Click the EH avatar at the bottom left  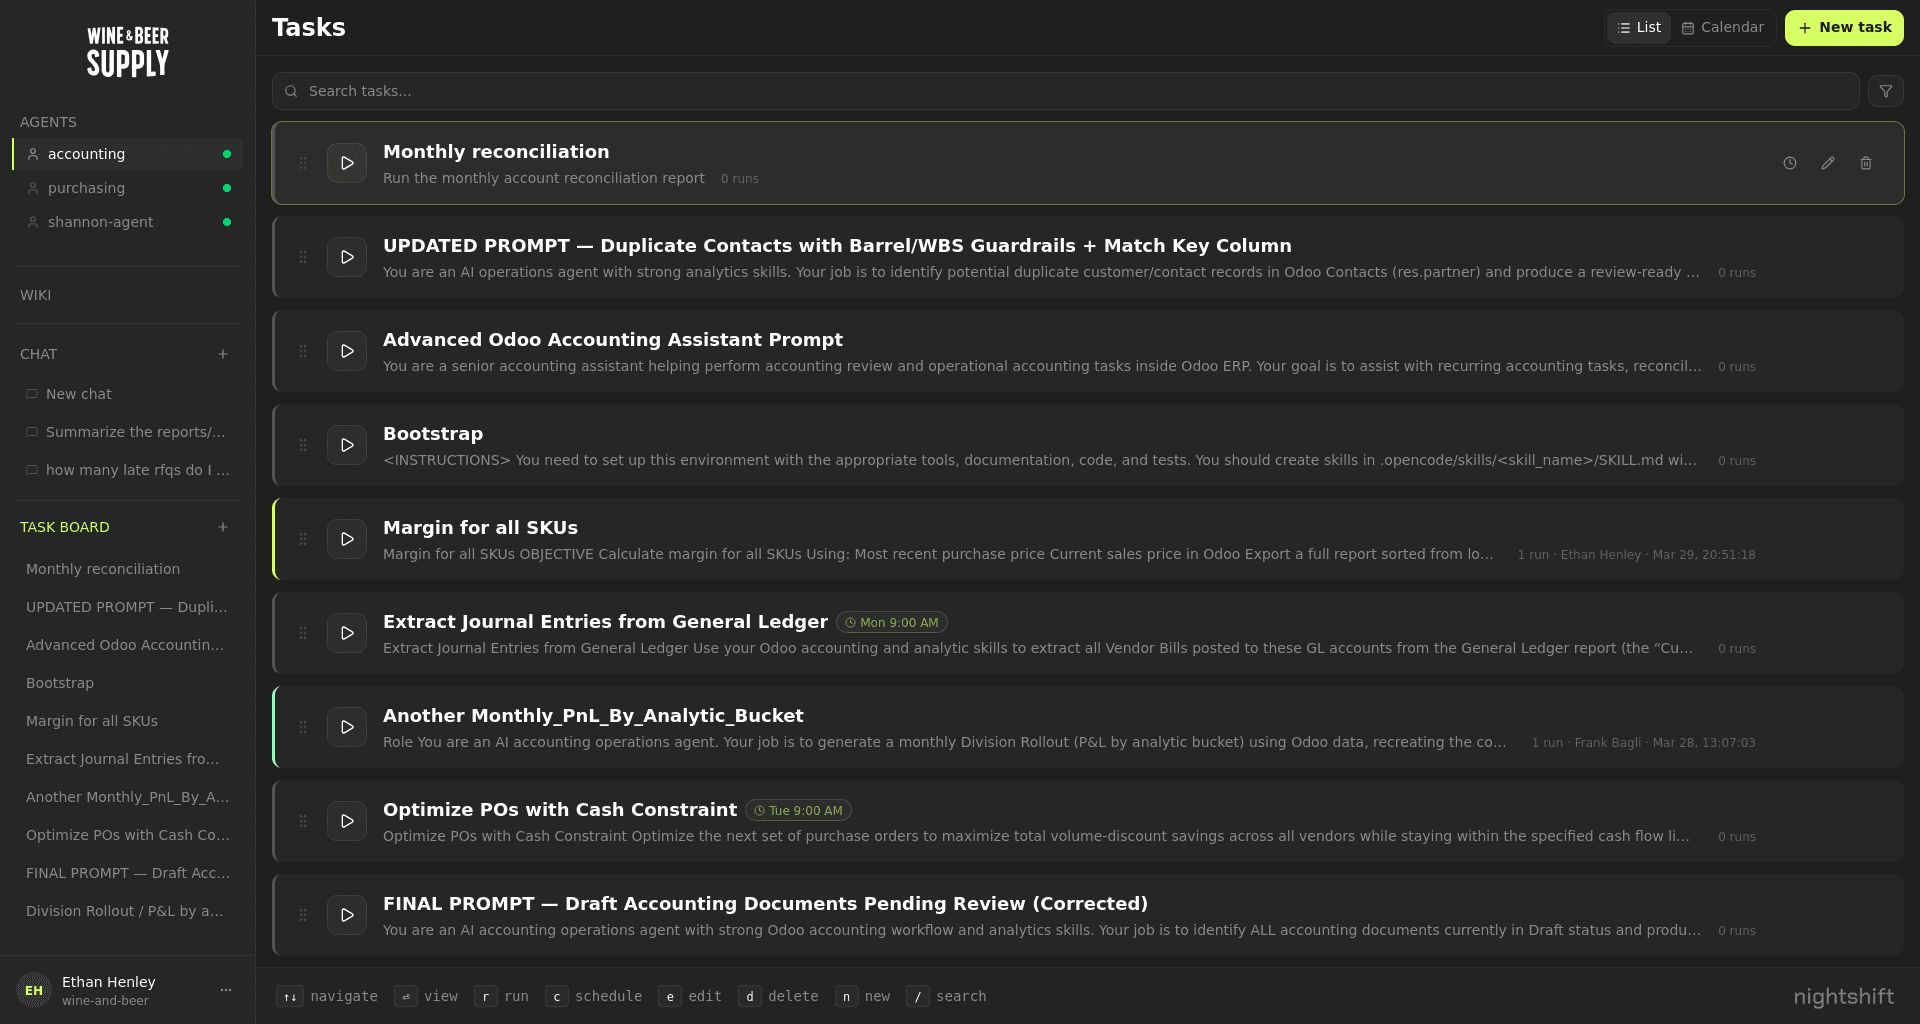click(x=34, y=989)
